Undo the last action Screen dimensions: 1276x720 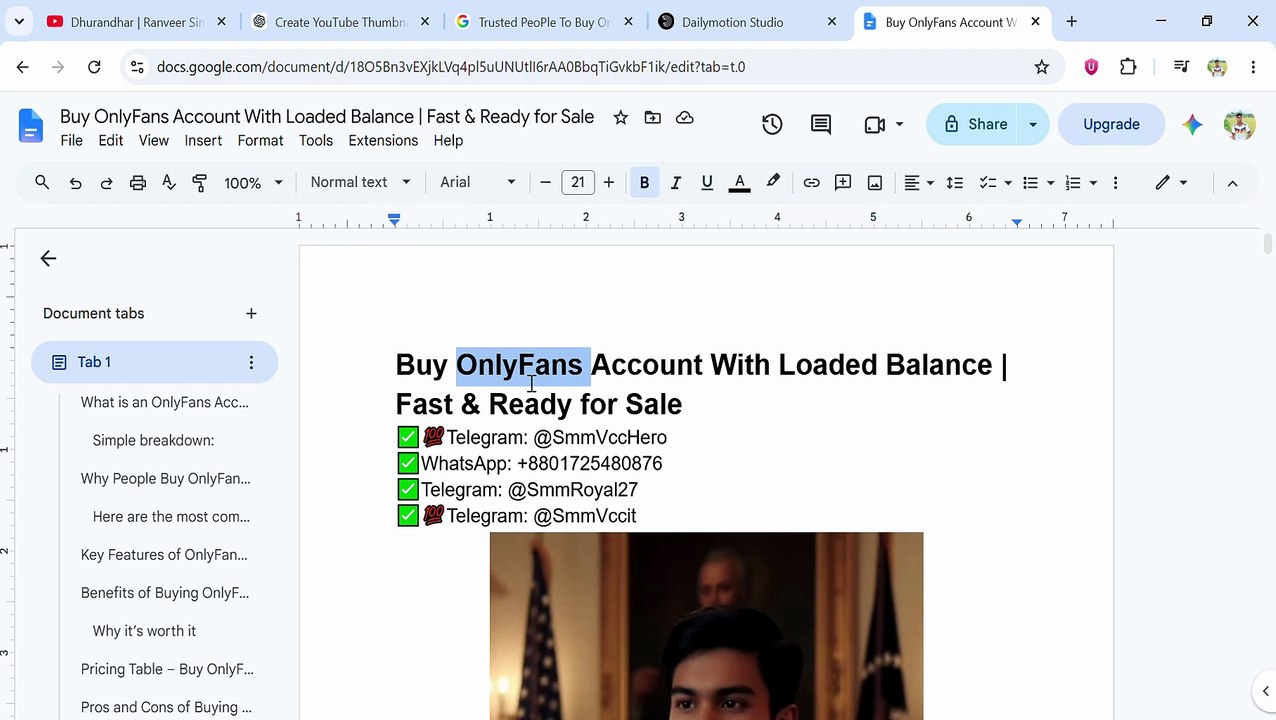tap(75, 182)
